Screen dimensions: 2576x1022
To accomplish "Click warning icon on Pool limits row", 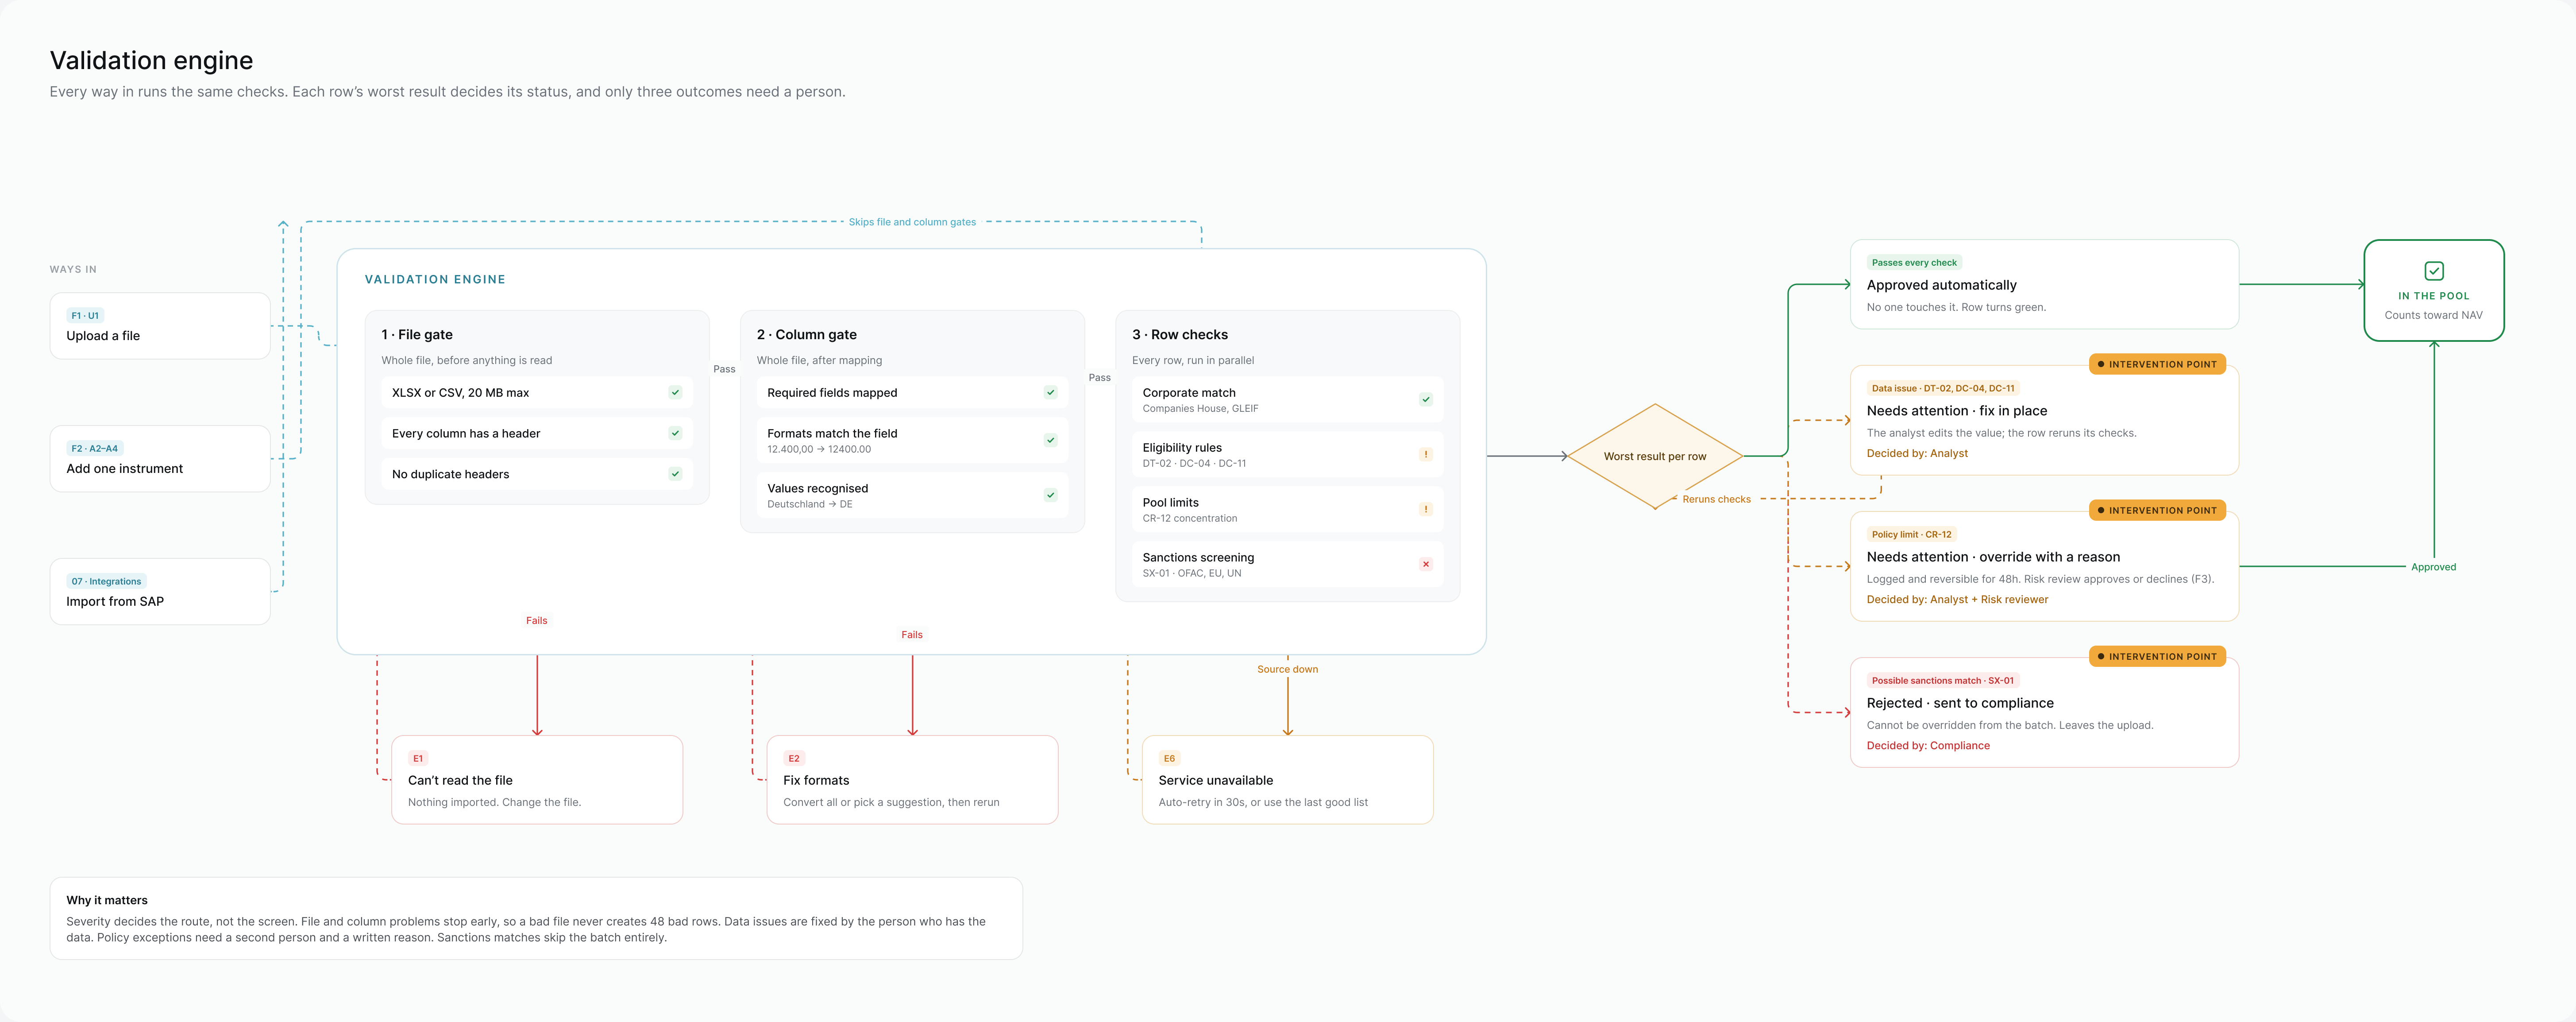I will click(1426, 509).
